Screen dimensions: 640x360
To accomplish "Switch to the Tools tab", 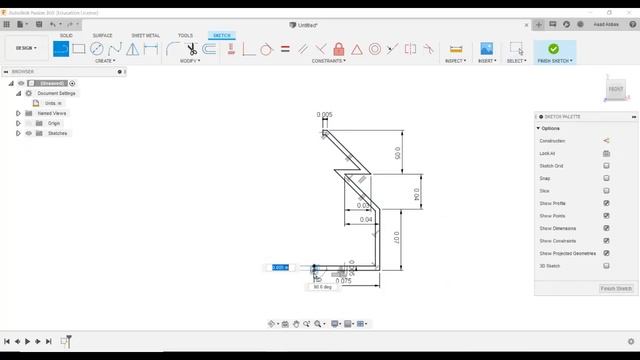I will coord(185,36).
